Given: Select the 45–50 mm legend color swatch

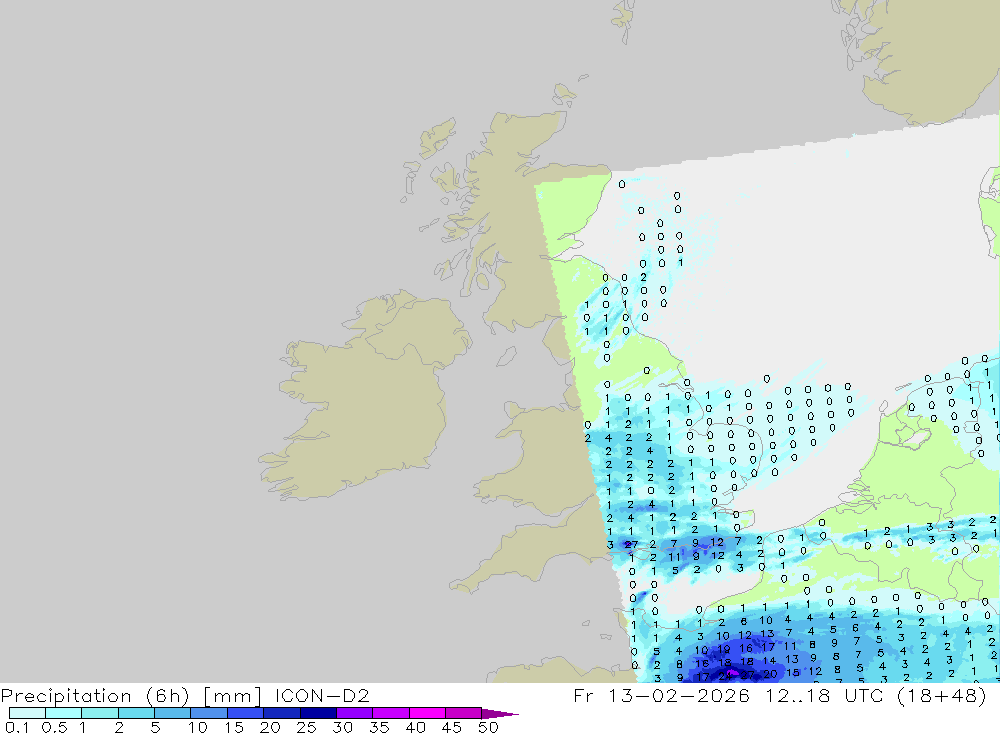Looking at the screenshot, I should 464,713.
